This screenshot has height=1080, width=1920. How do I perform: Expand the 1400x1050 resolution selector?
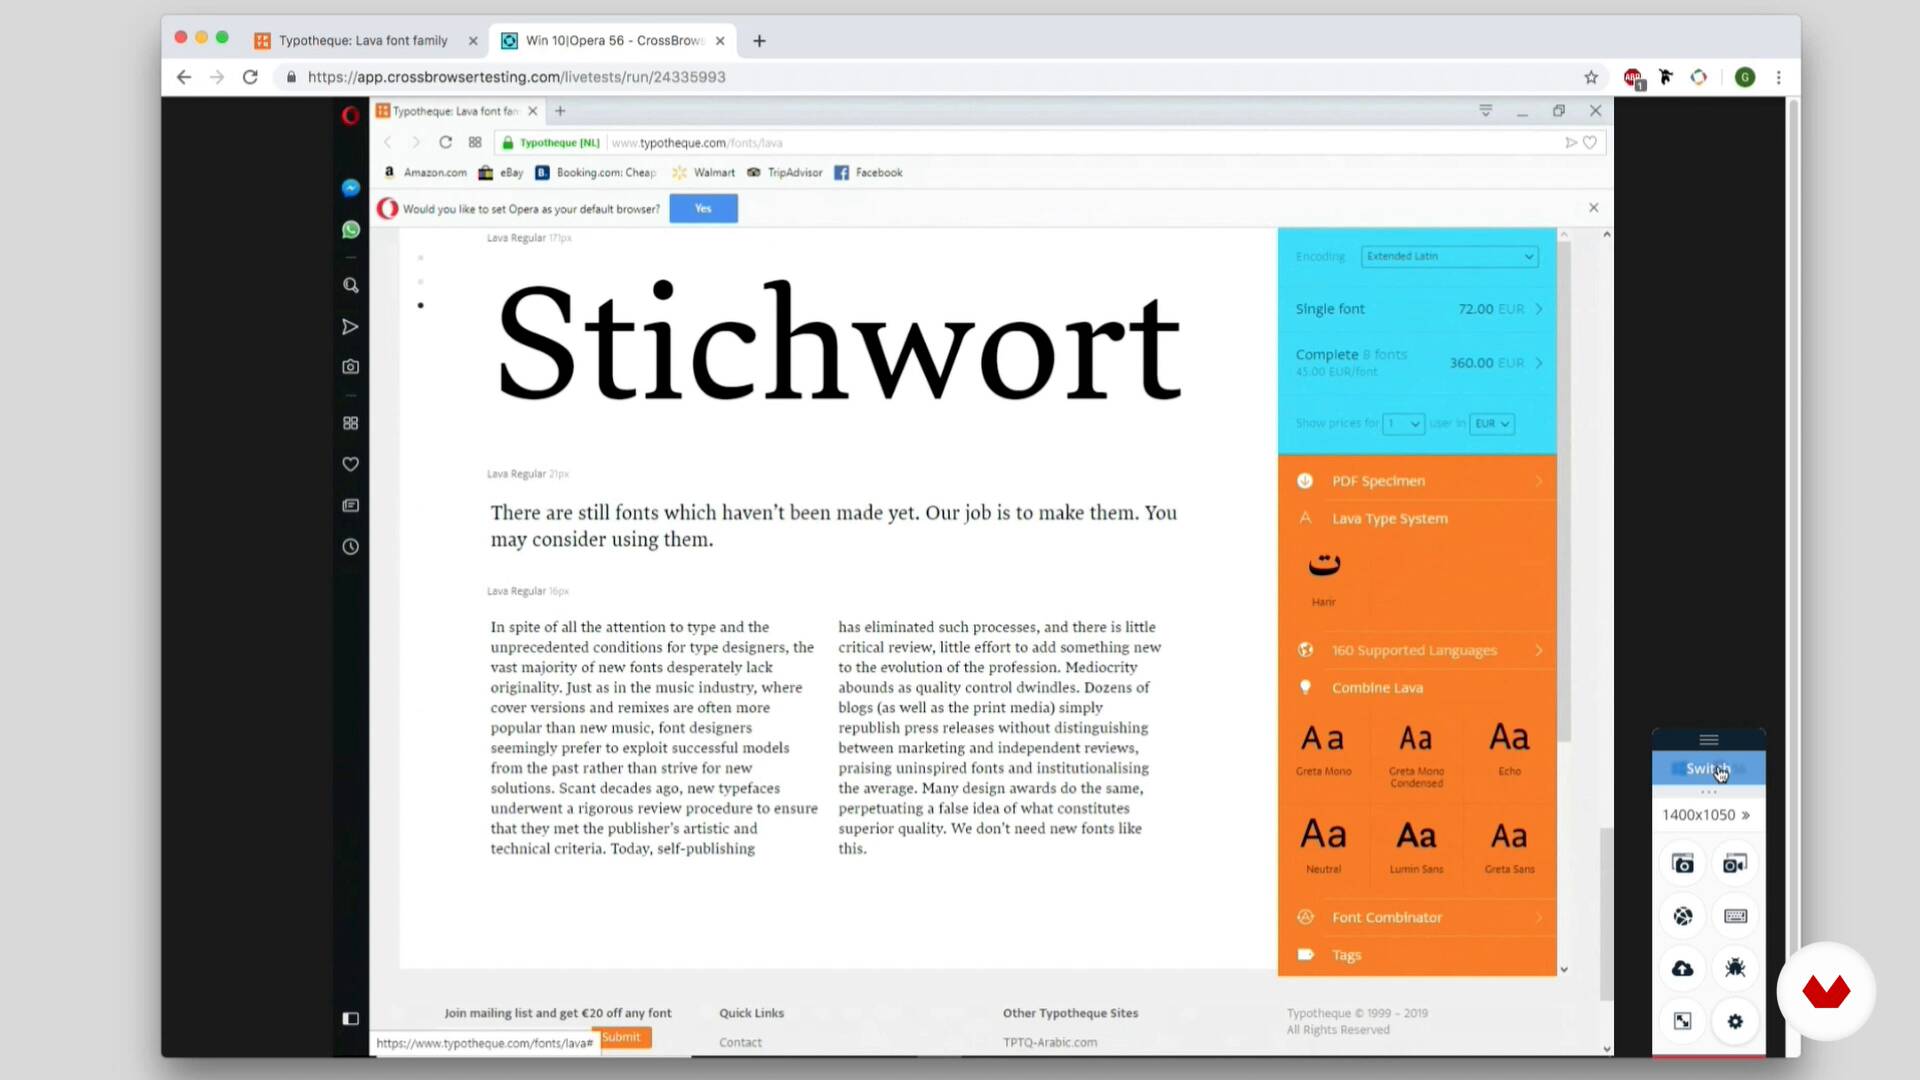[1706, 815]
